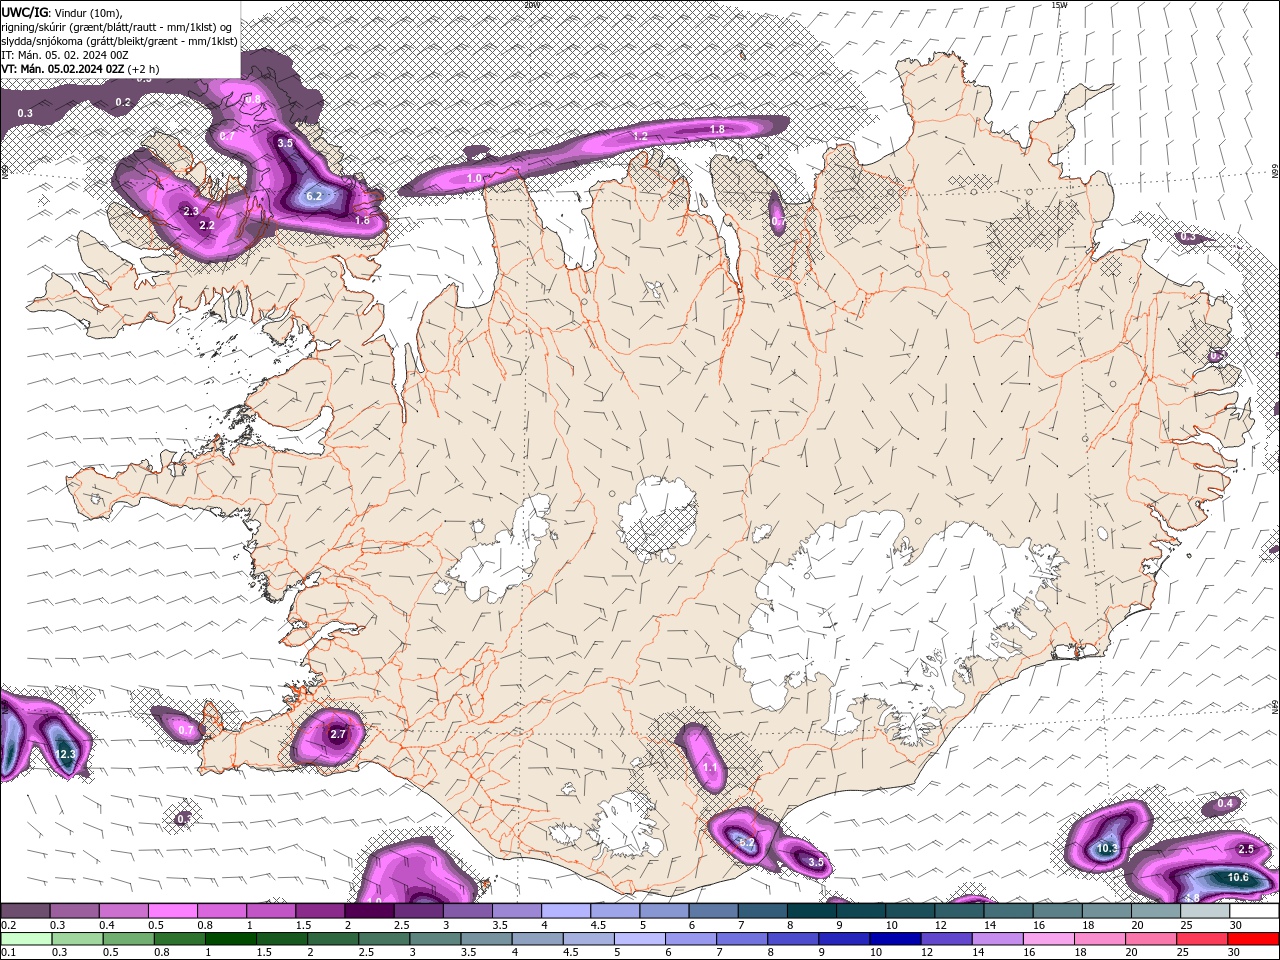Click the pink 16 swatch in the rain scale

click(1049, 939)
